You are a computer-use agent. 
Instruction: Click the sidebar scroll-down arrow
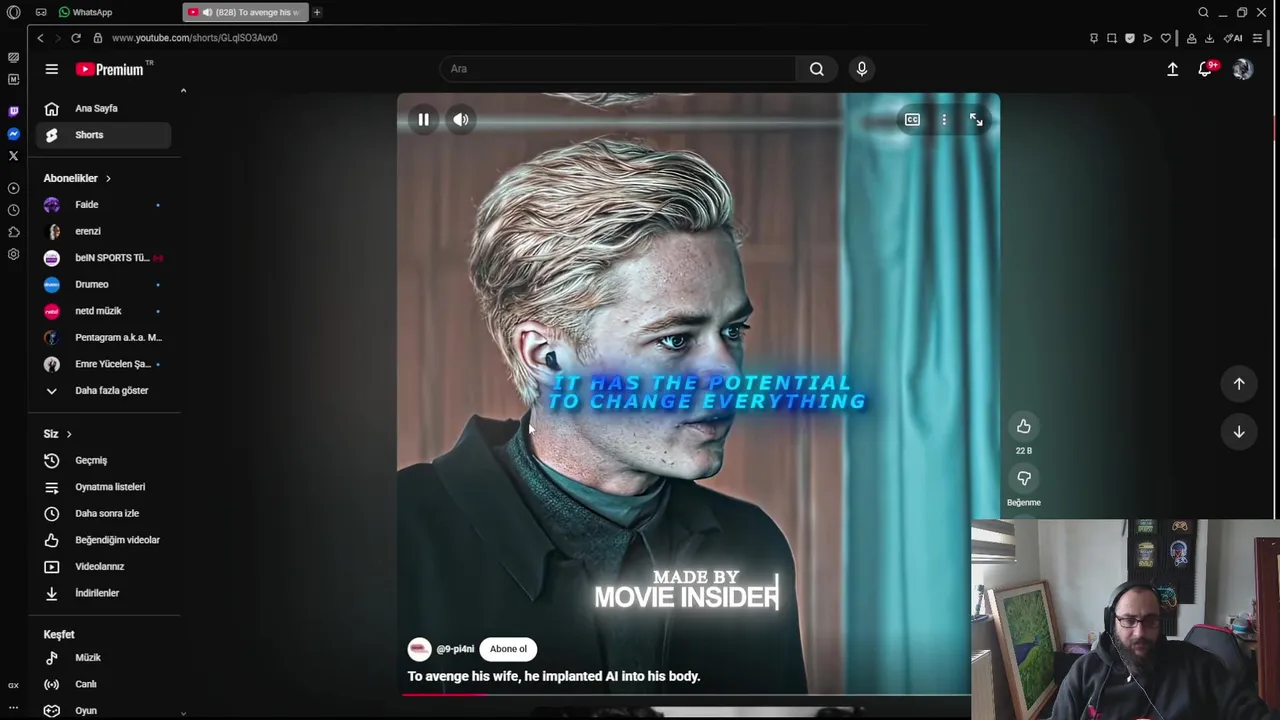(x=183, y=714)
